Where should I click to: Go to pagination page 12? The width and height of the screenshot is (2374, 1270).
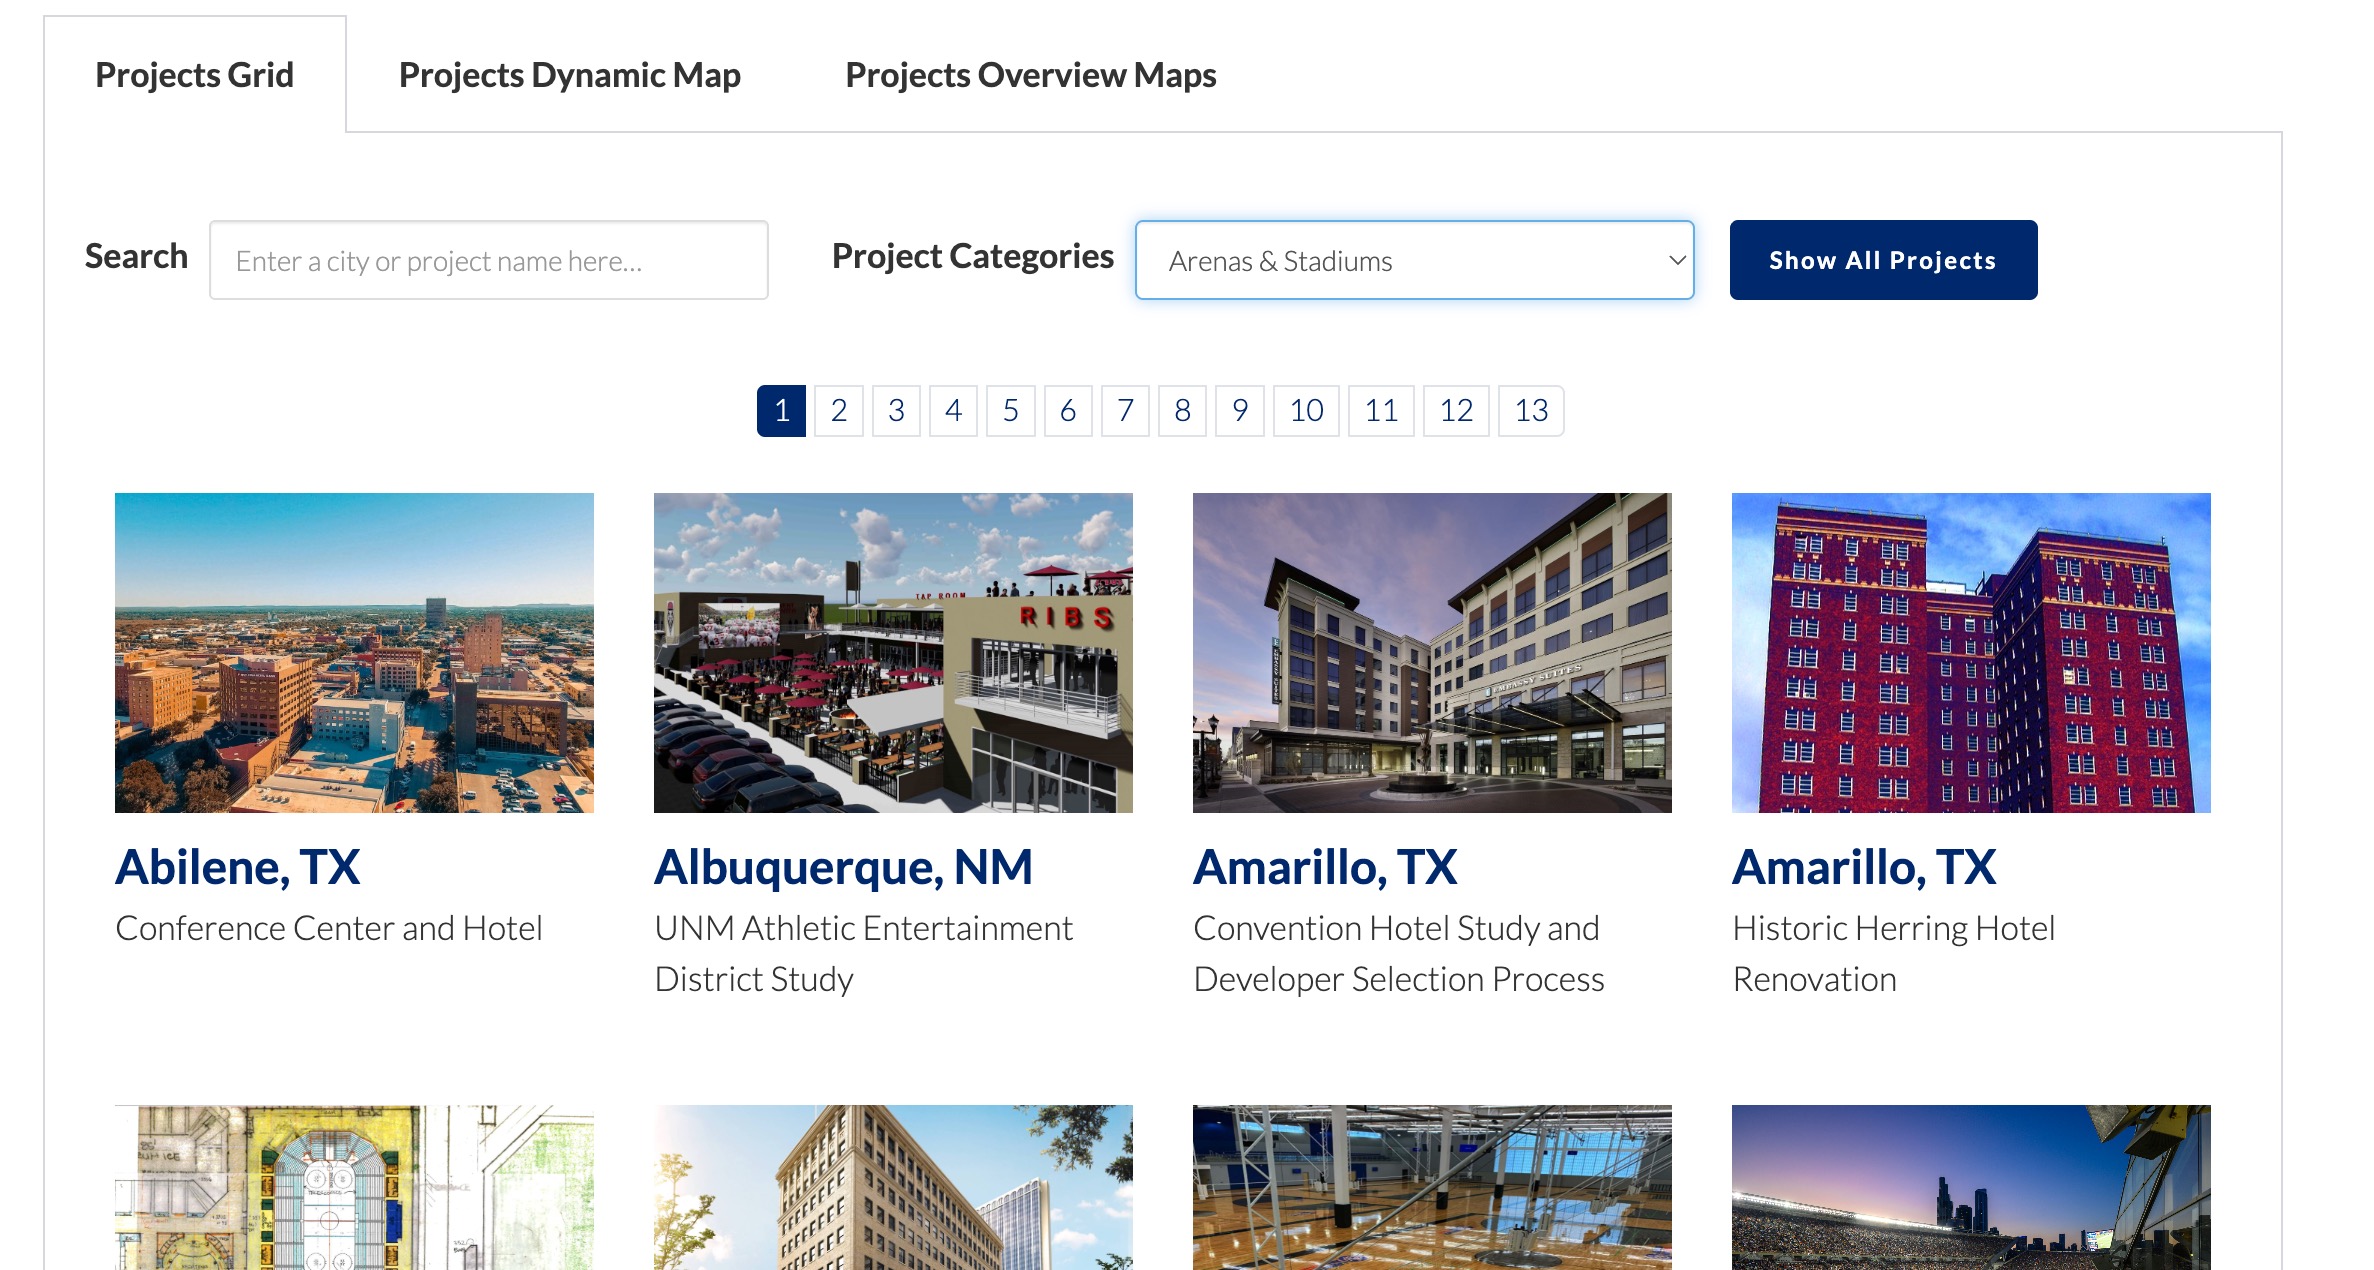pos(1456,411)
